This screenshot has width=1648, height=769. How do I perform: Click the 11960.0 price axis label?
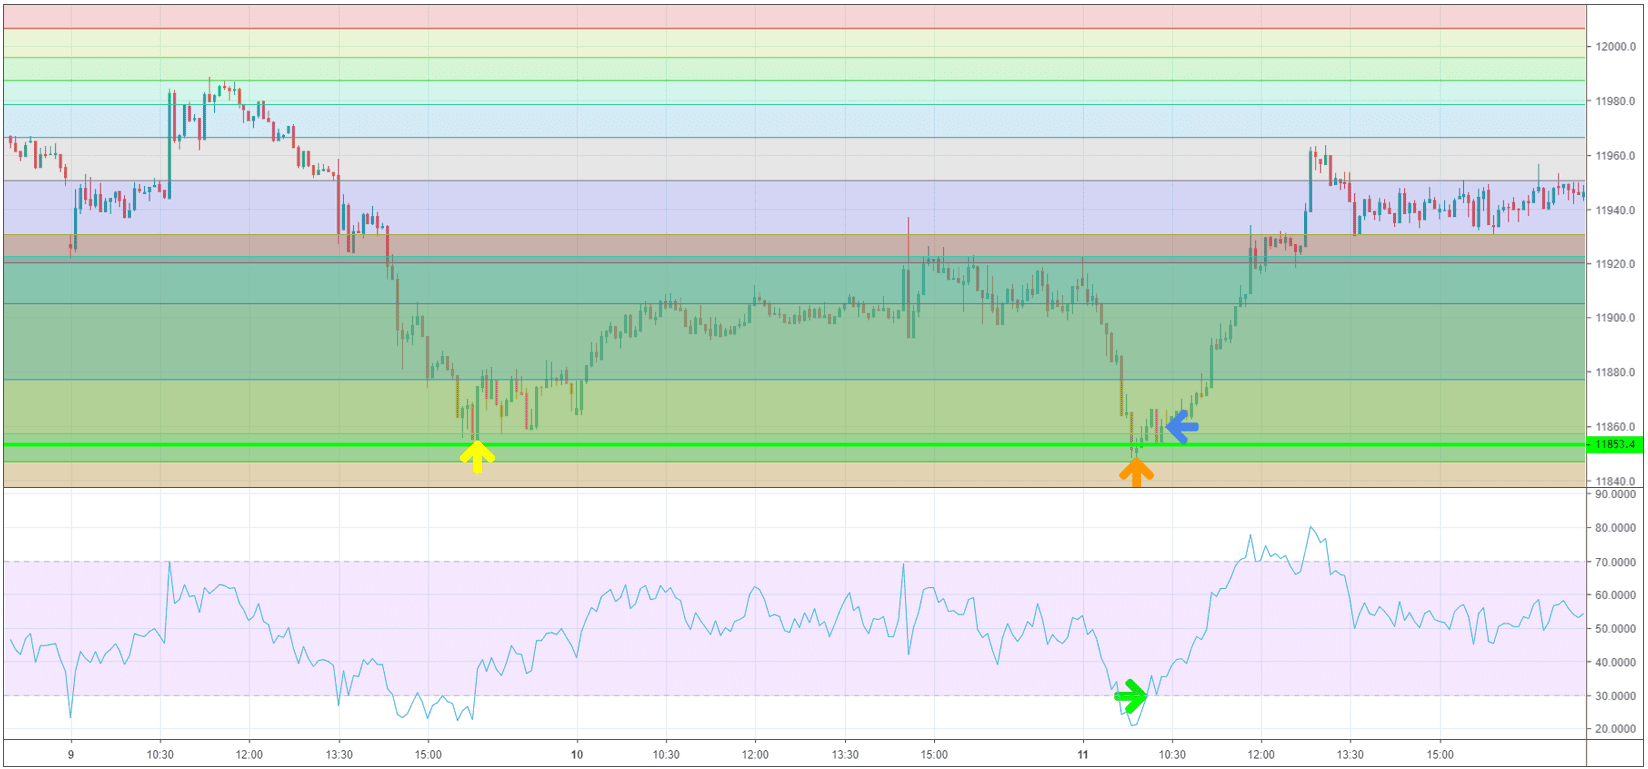tap(1615, 156)
